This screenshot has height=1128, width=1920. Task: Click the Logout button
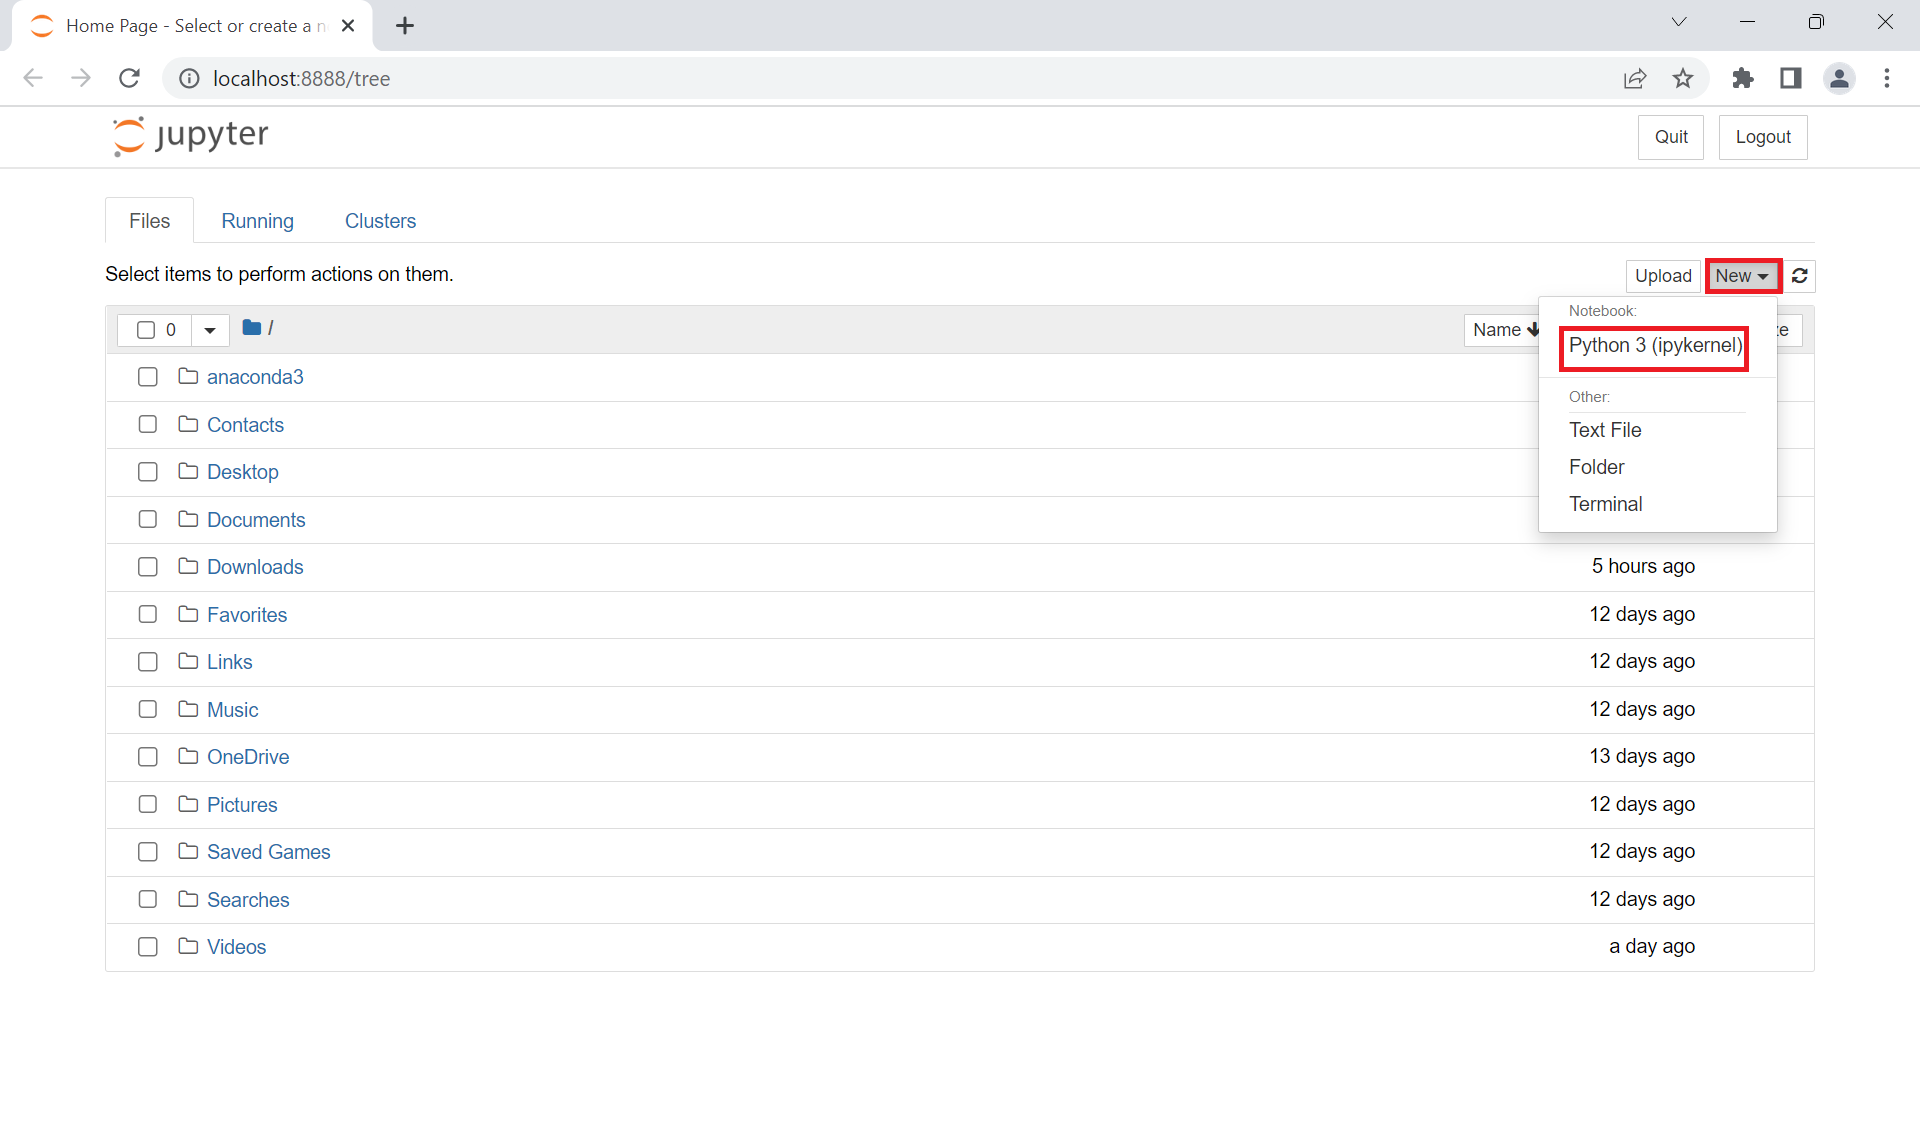pyautogui.click(x=1762, y=136)
